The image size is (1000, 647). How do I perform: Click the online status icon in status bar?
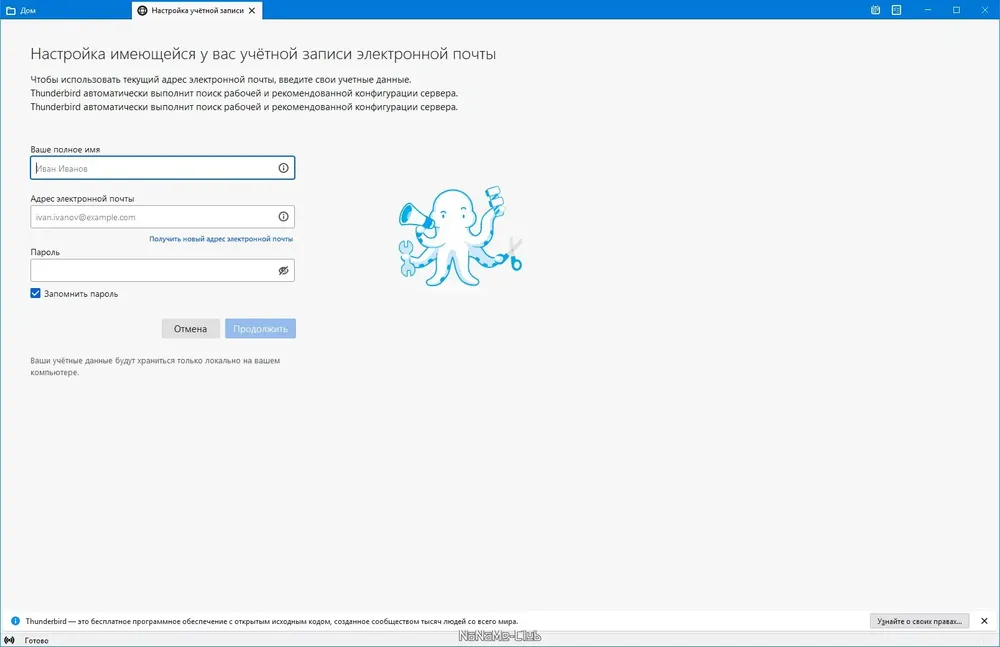(10, 640)
